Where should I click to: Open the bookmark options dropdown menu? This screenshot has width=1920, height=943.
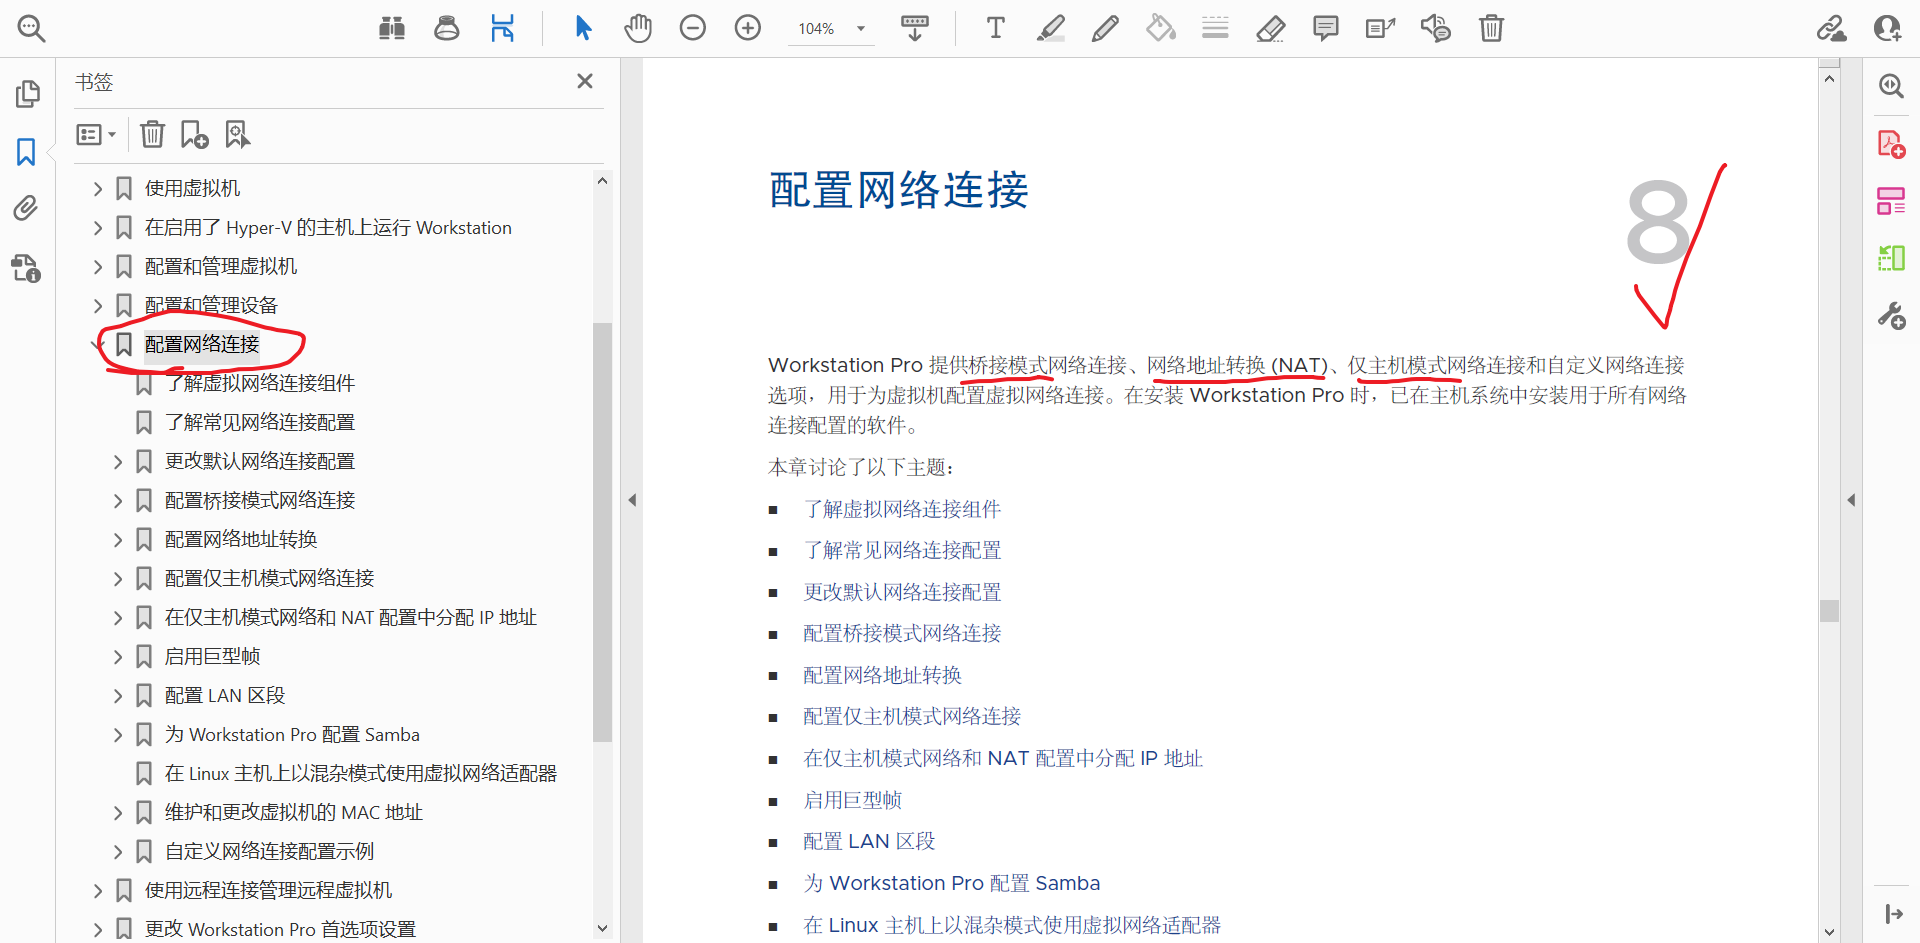(97, 134)
